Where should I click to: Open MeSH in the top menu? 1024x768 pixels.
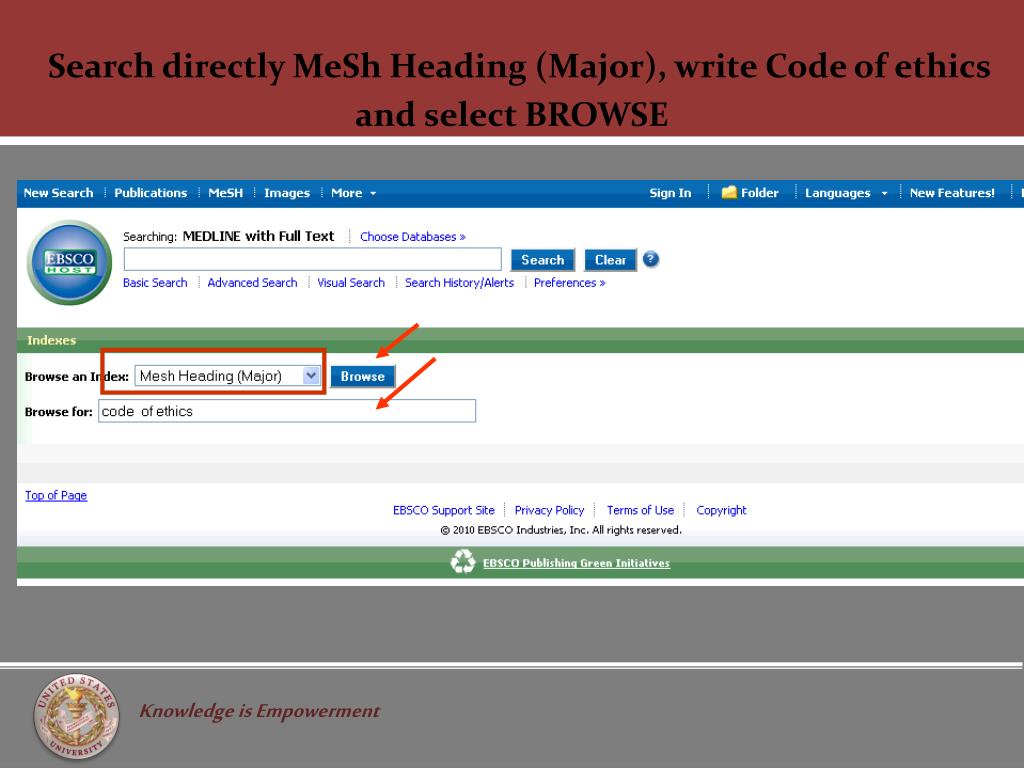coord(225,193)
